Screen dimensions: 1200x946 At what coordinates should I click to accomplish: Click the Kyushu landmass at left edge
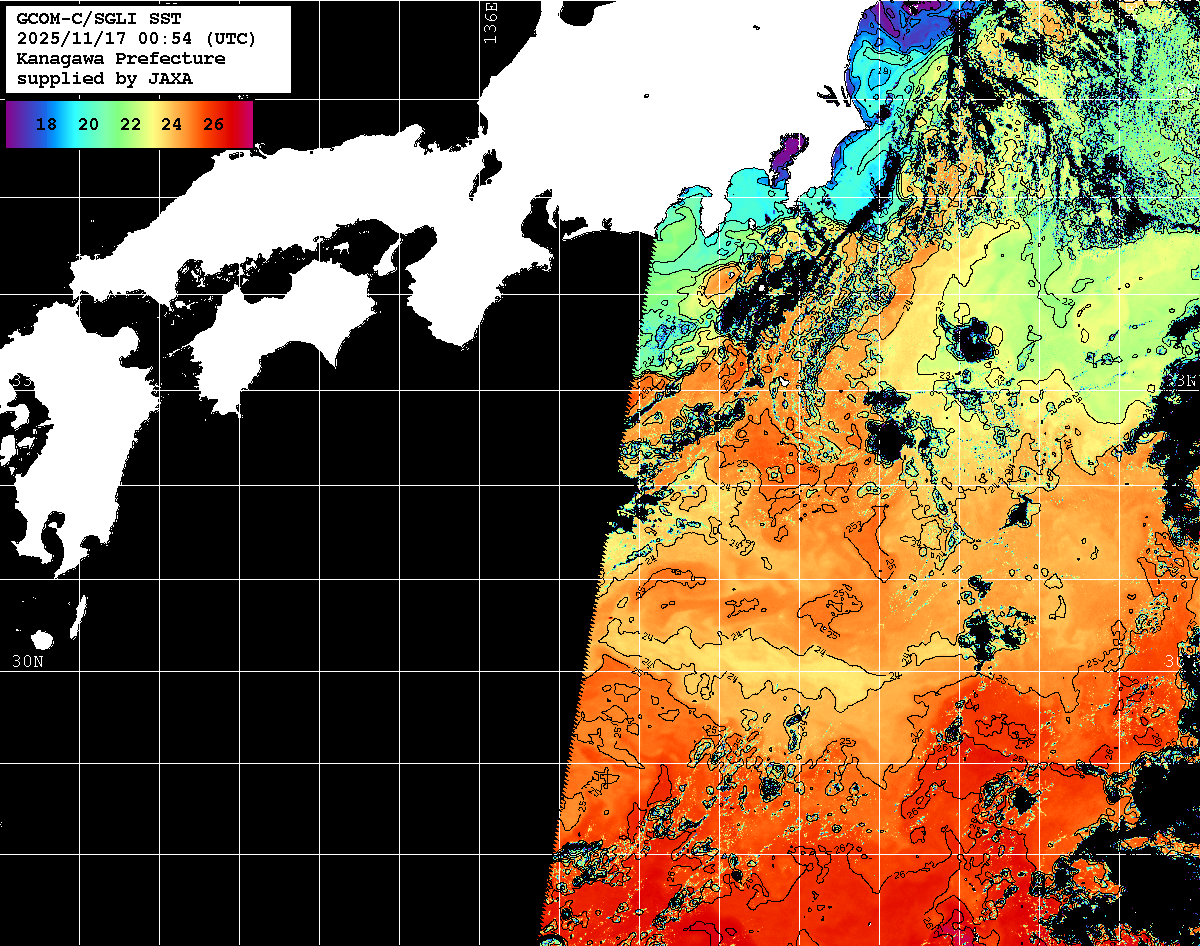pyautogui.click(x=40, y=470)
